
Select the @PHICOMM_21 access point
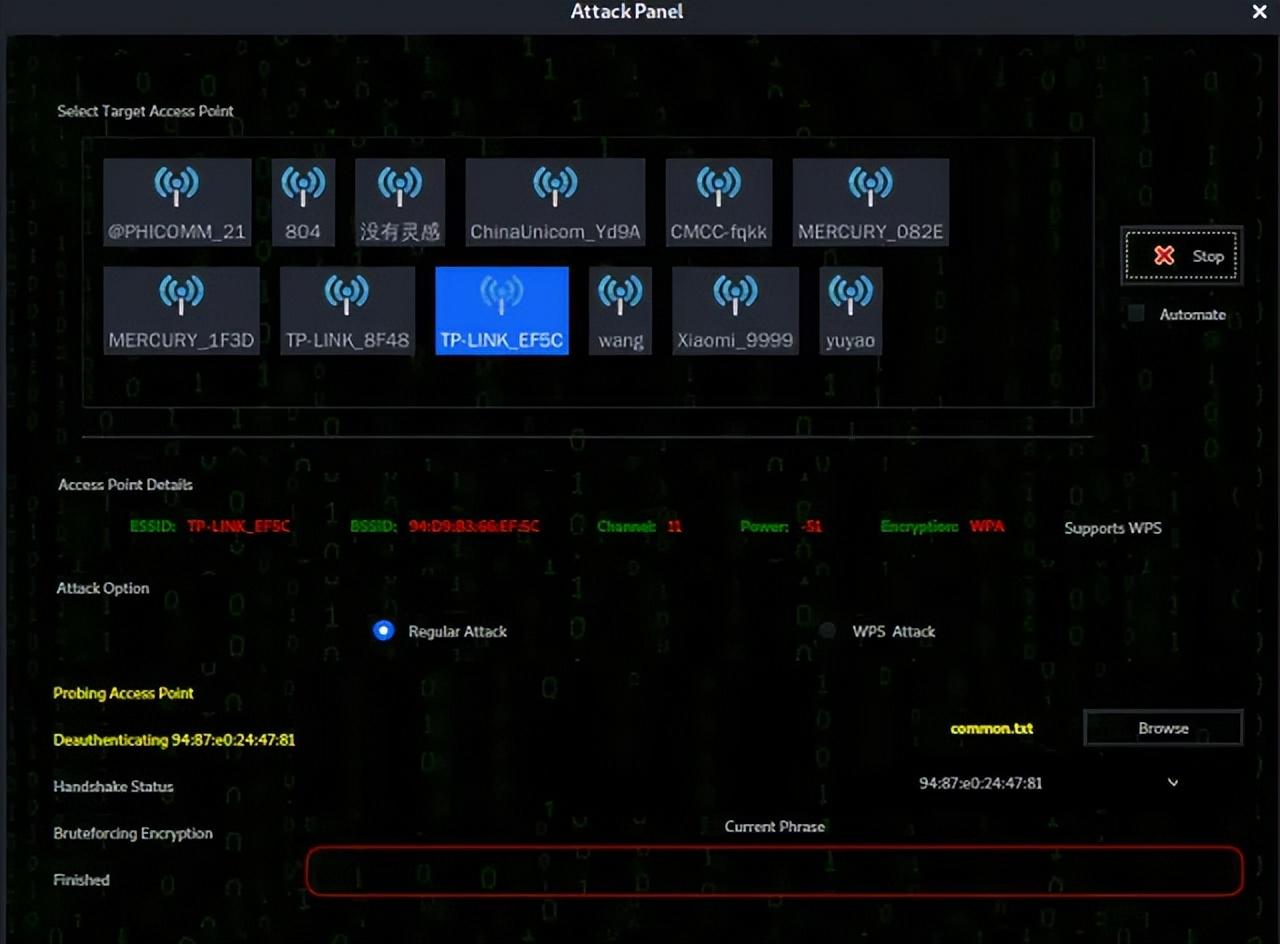(x=177, y=202)
